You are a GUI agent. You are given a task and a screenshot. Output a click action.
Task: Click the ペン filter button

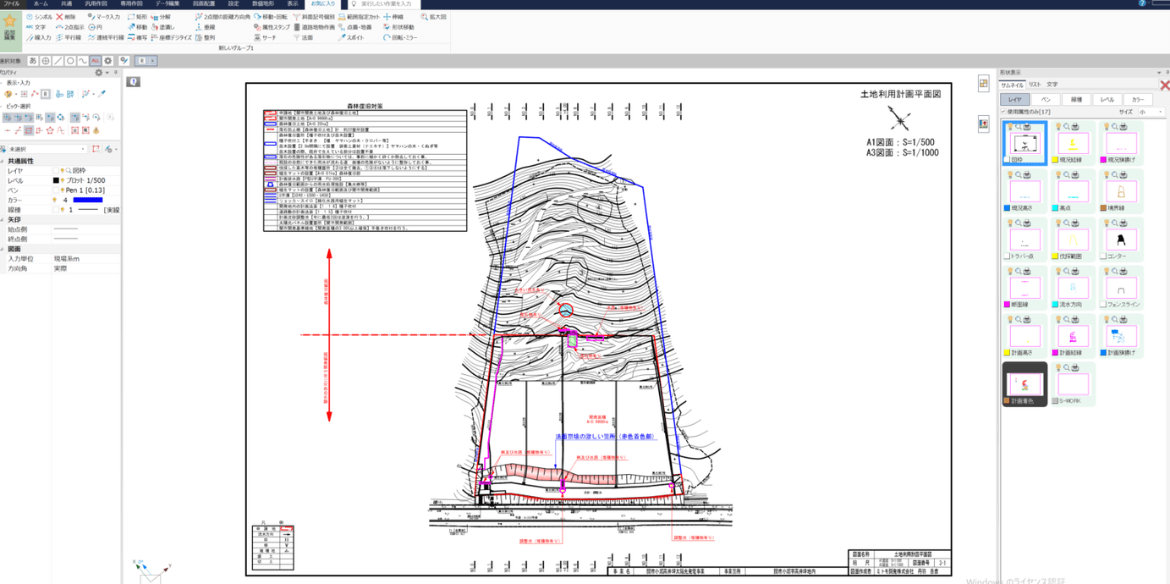(1045, 99)
